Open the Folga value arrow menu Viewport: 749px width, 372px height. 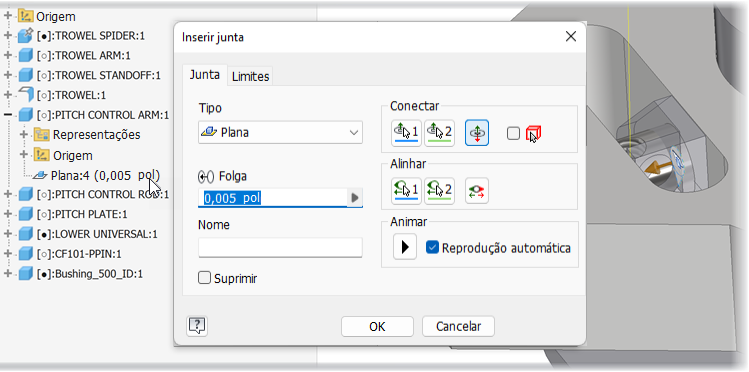click(x=354, y=198)
